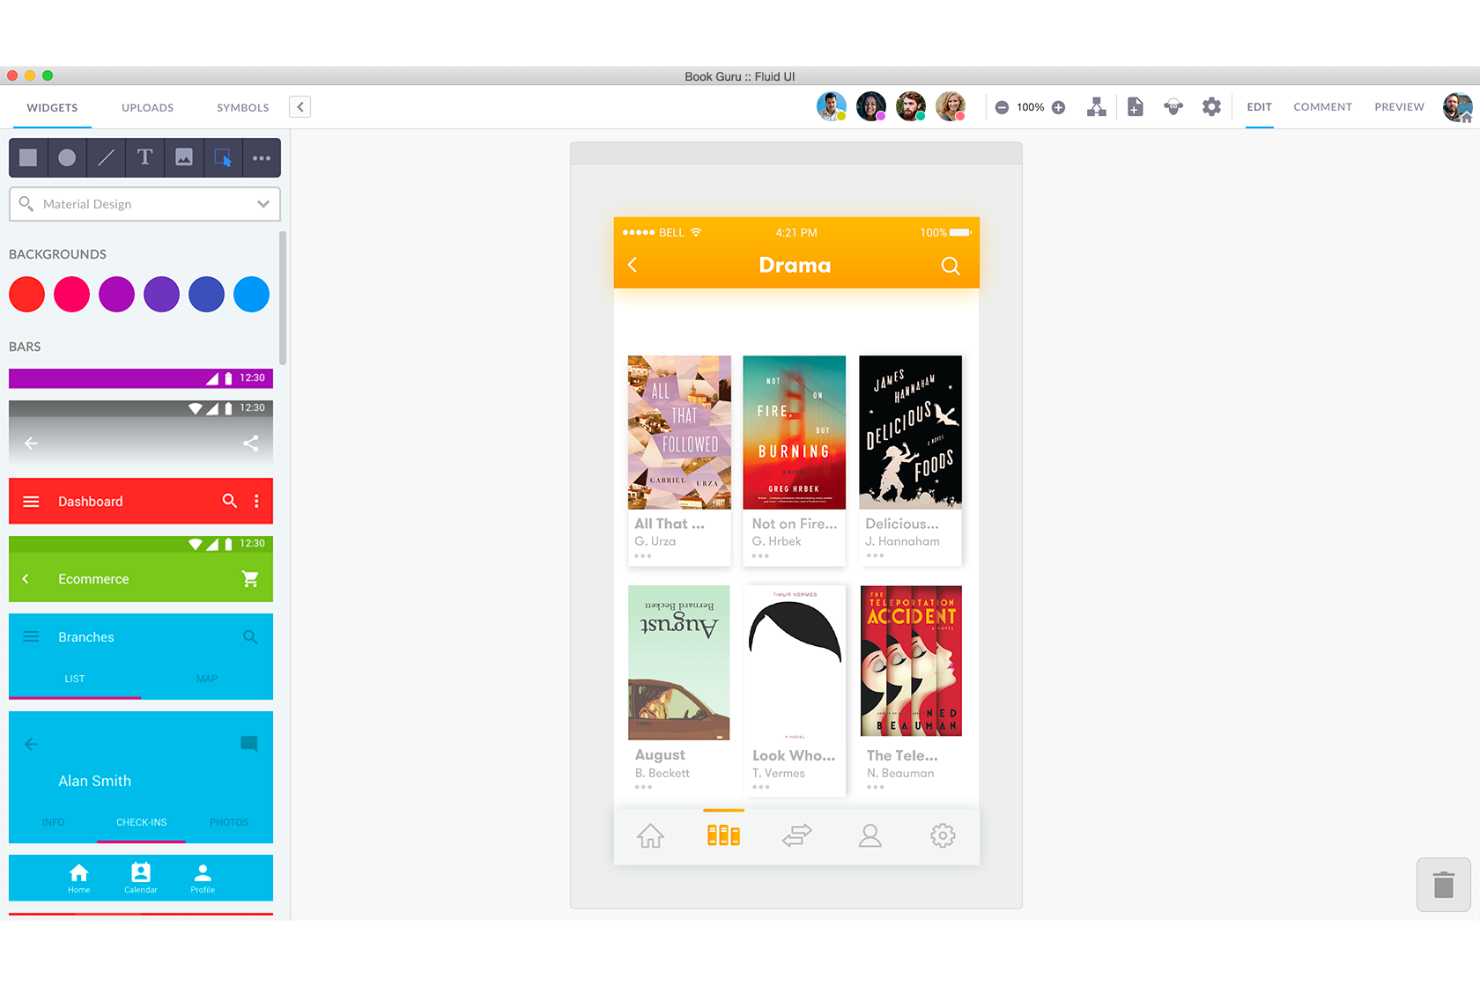Click the cart icon on the Ecommerce bar
The height and width of the screenshot is (987, 1480).
[x=250, y=579]
